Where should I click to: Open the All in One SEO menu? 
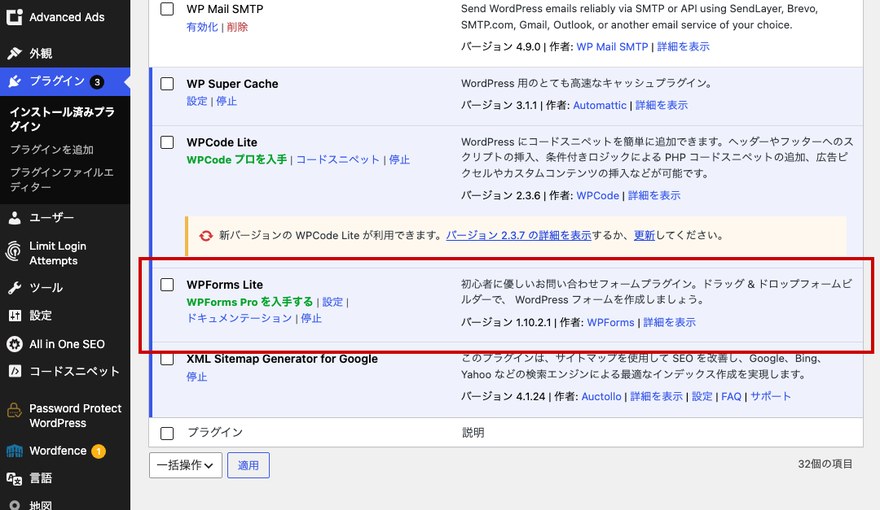coord(65,344)
